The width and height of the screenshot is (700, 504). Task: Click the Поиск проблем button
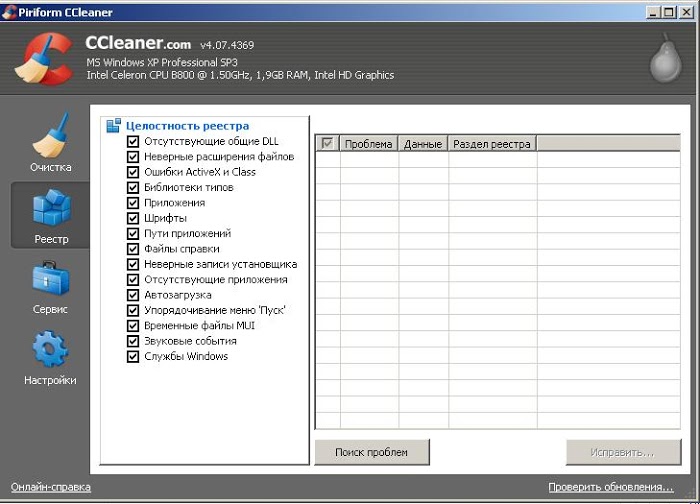(372, 452)
